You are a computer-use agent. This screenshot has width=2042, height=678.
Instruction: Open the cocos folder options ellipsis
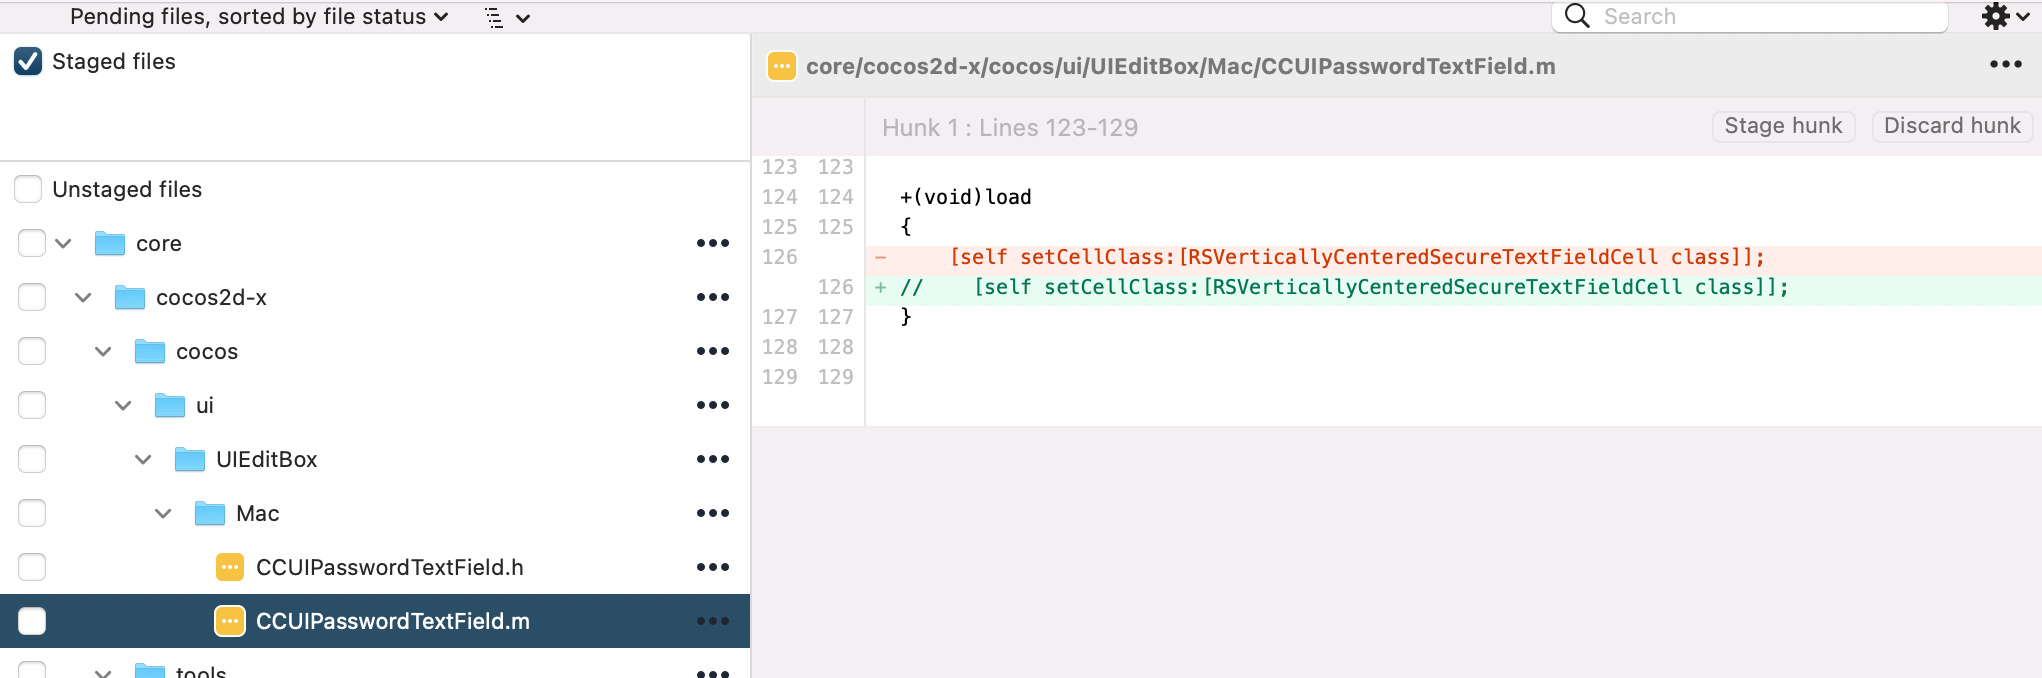coord(713,351)
